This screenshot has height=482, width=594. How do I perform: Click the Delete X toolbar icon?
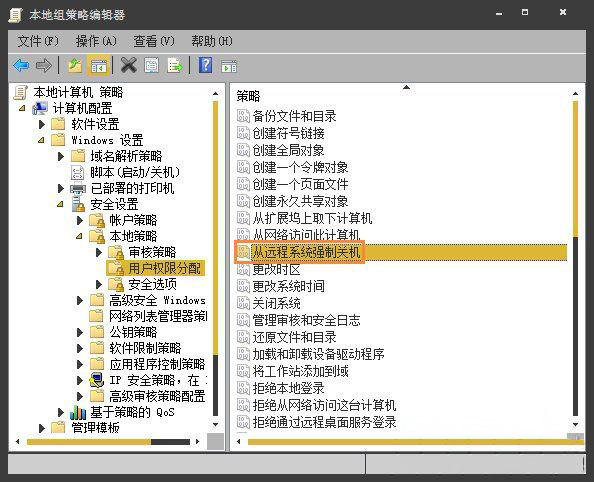[129, 65]
